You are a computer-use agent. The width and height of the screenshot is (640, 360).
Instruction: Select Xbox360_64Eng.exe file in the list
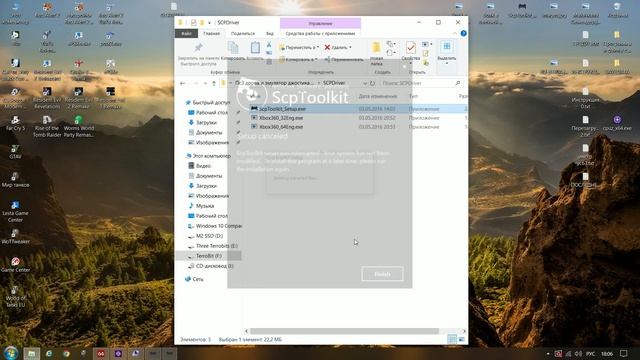281,127
